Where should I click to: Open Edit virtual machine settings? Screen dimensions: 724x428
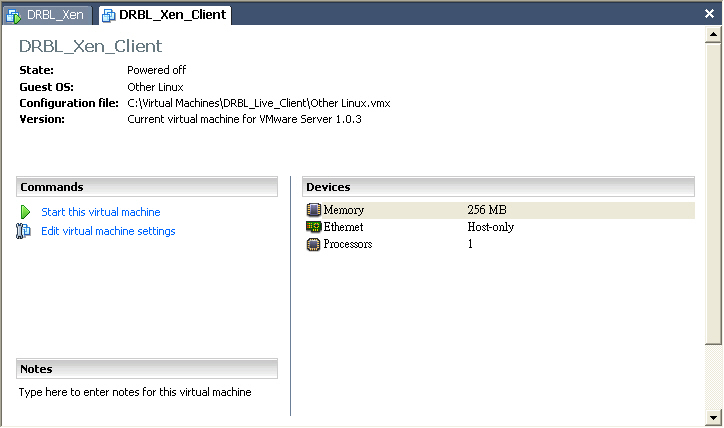108,231
